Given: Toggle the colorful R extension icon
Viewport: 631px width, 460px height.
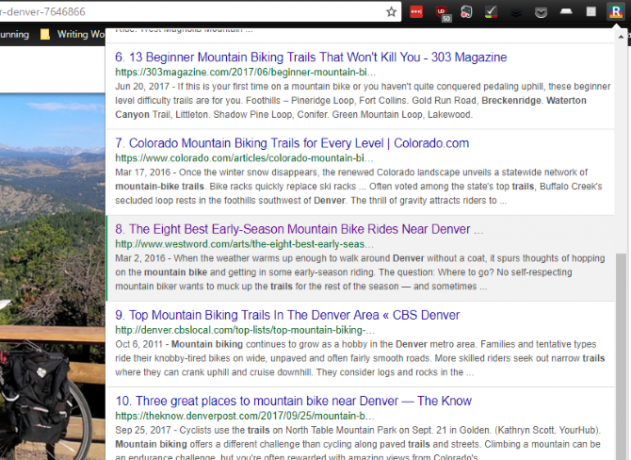Looking at the screenshot, I should pyautogui.click(x=615, y=12).
